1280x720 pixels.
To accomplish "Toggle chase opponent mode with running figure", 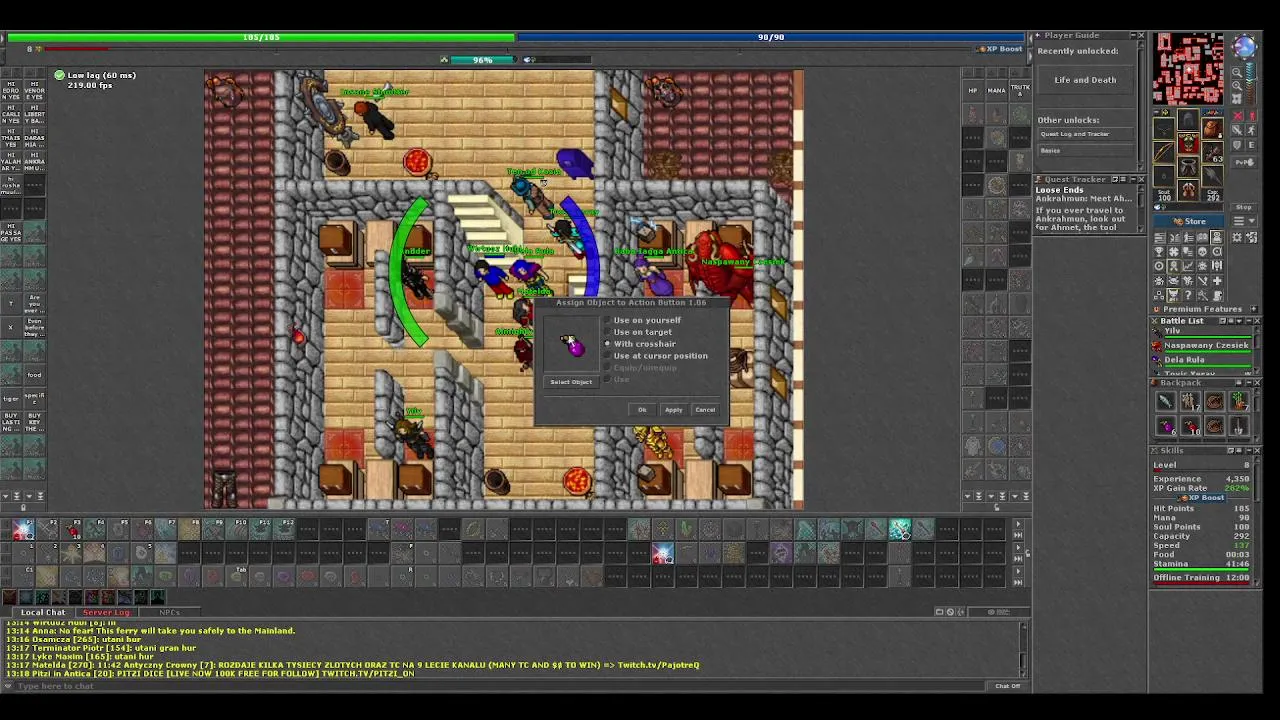I will click(1252, 130).
